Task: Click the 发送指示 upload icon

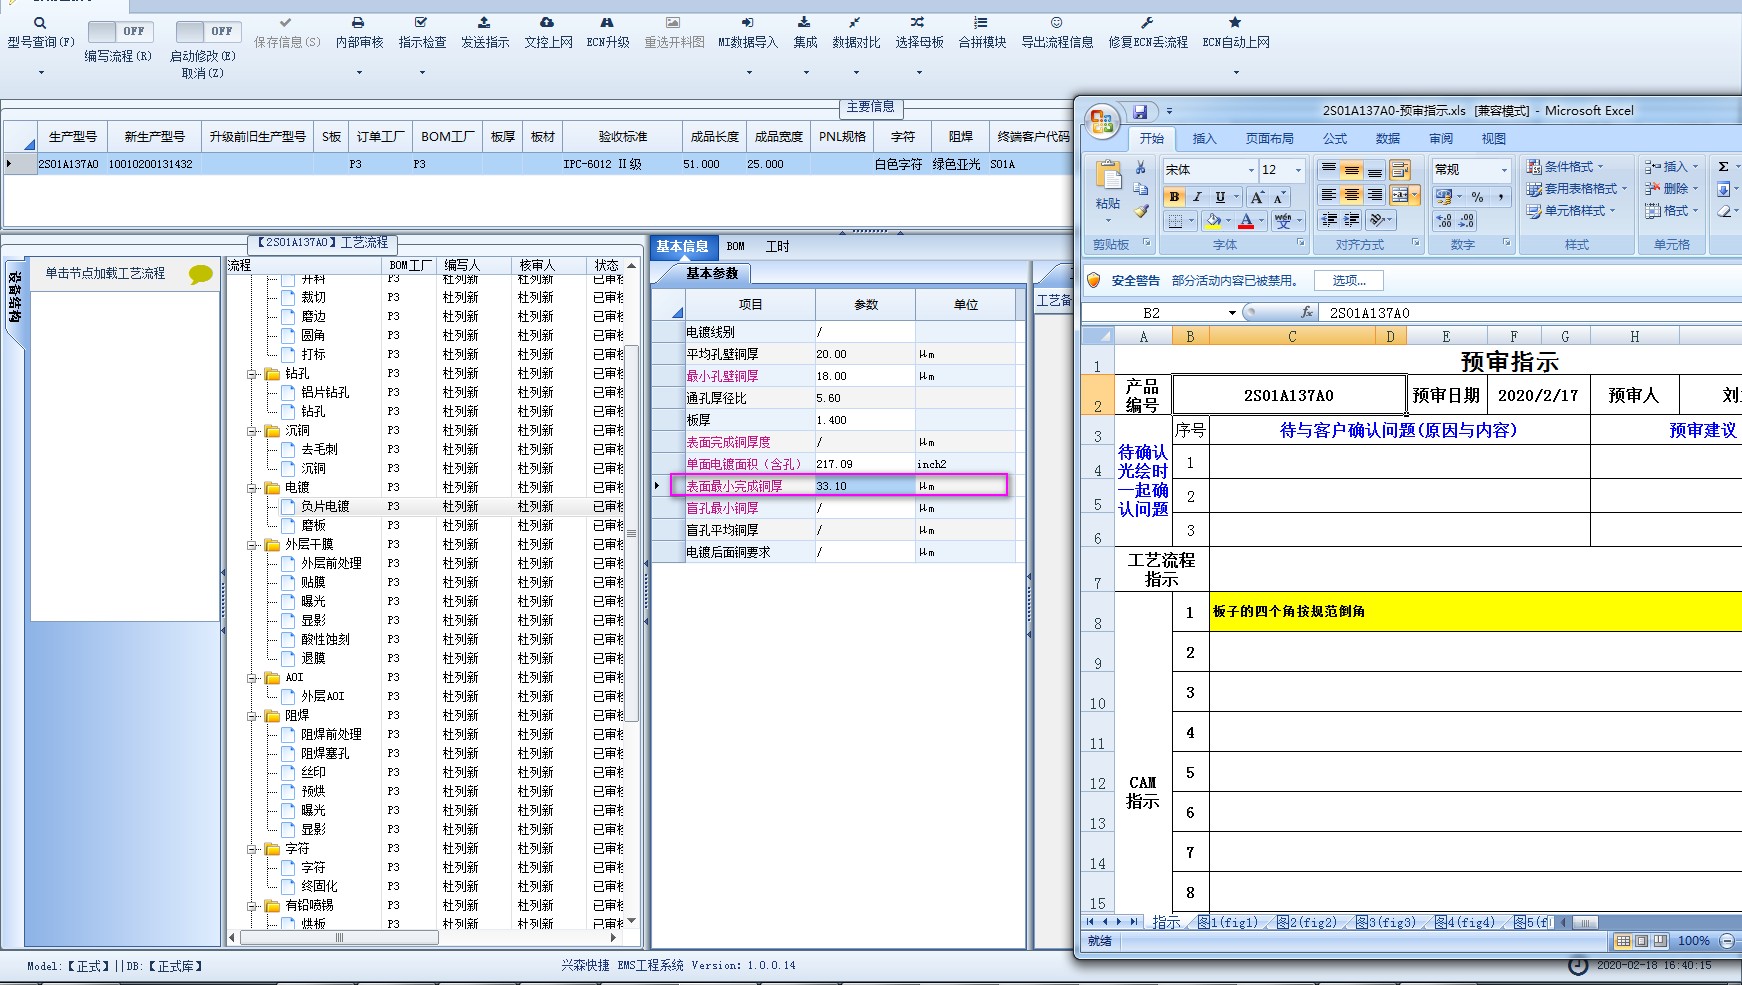Action: pyautogui.click(x=484, y=22)
